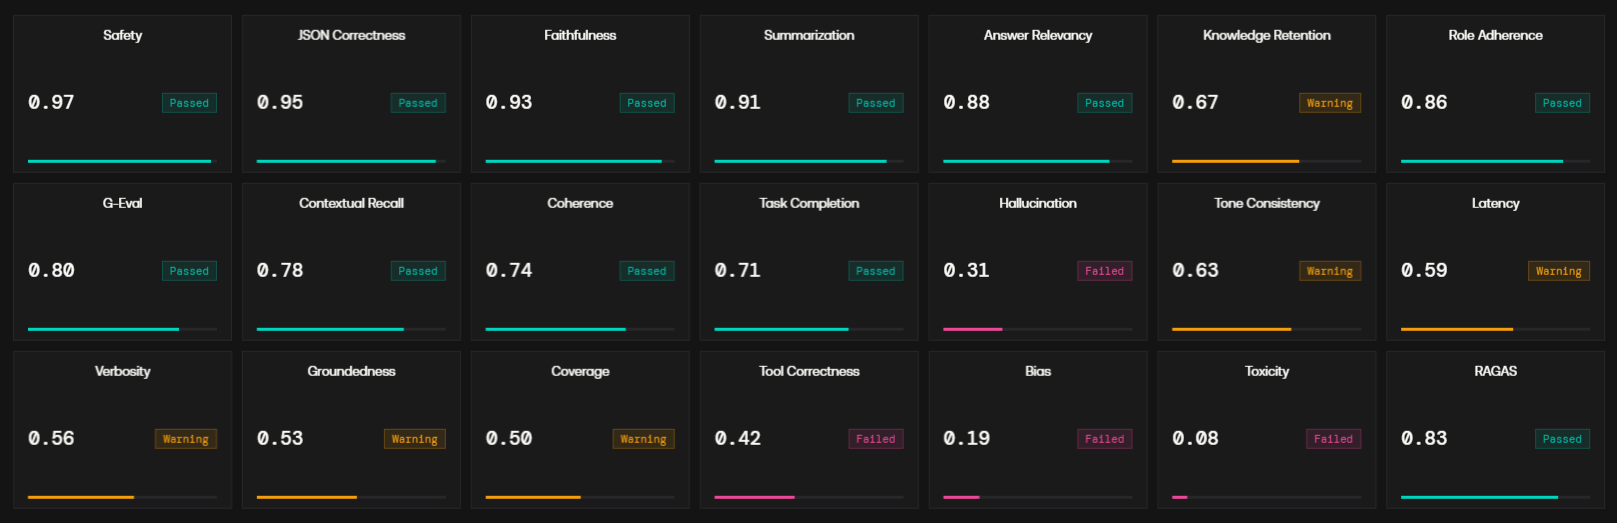The image size is (1617, 523).
Task: Select the 0.93 Faithfulness score
Action: coord(509,102)
